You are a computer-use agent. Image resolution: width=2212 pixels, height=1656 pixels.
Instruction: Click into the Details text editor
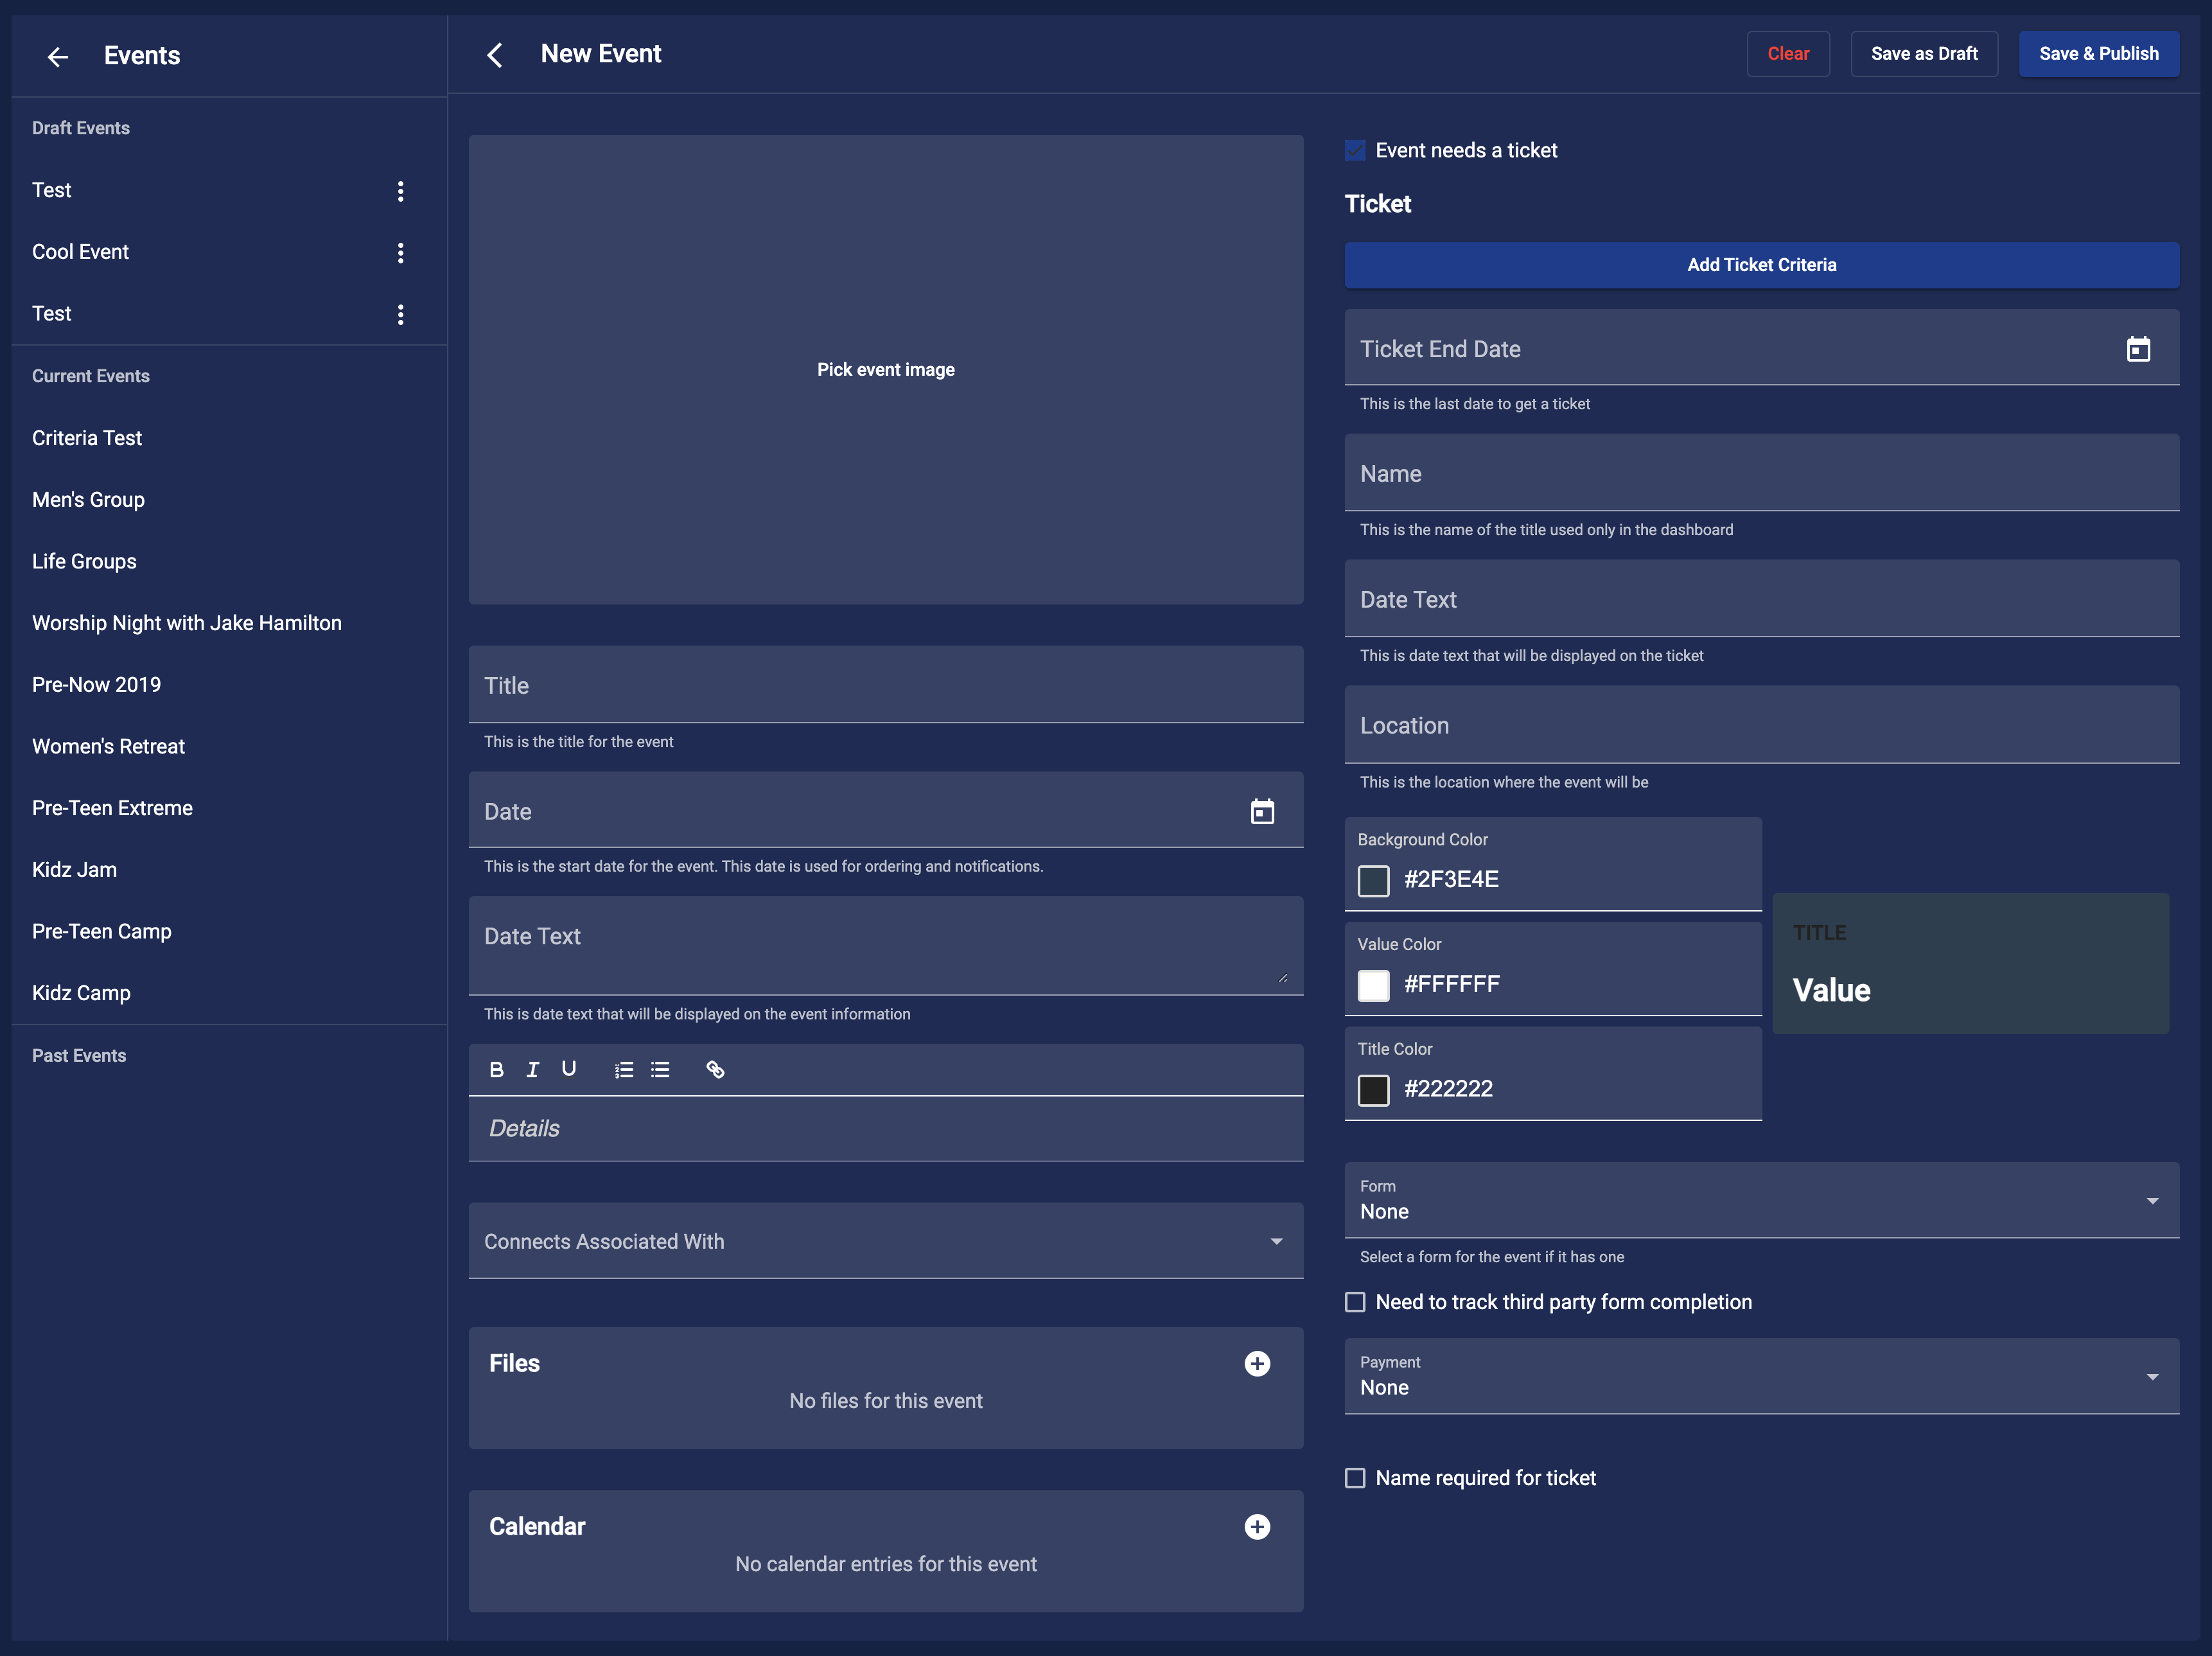pyautogui.click(x=886, y=1128)
